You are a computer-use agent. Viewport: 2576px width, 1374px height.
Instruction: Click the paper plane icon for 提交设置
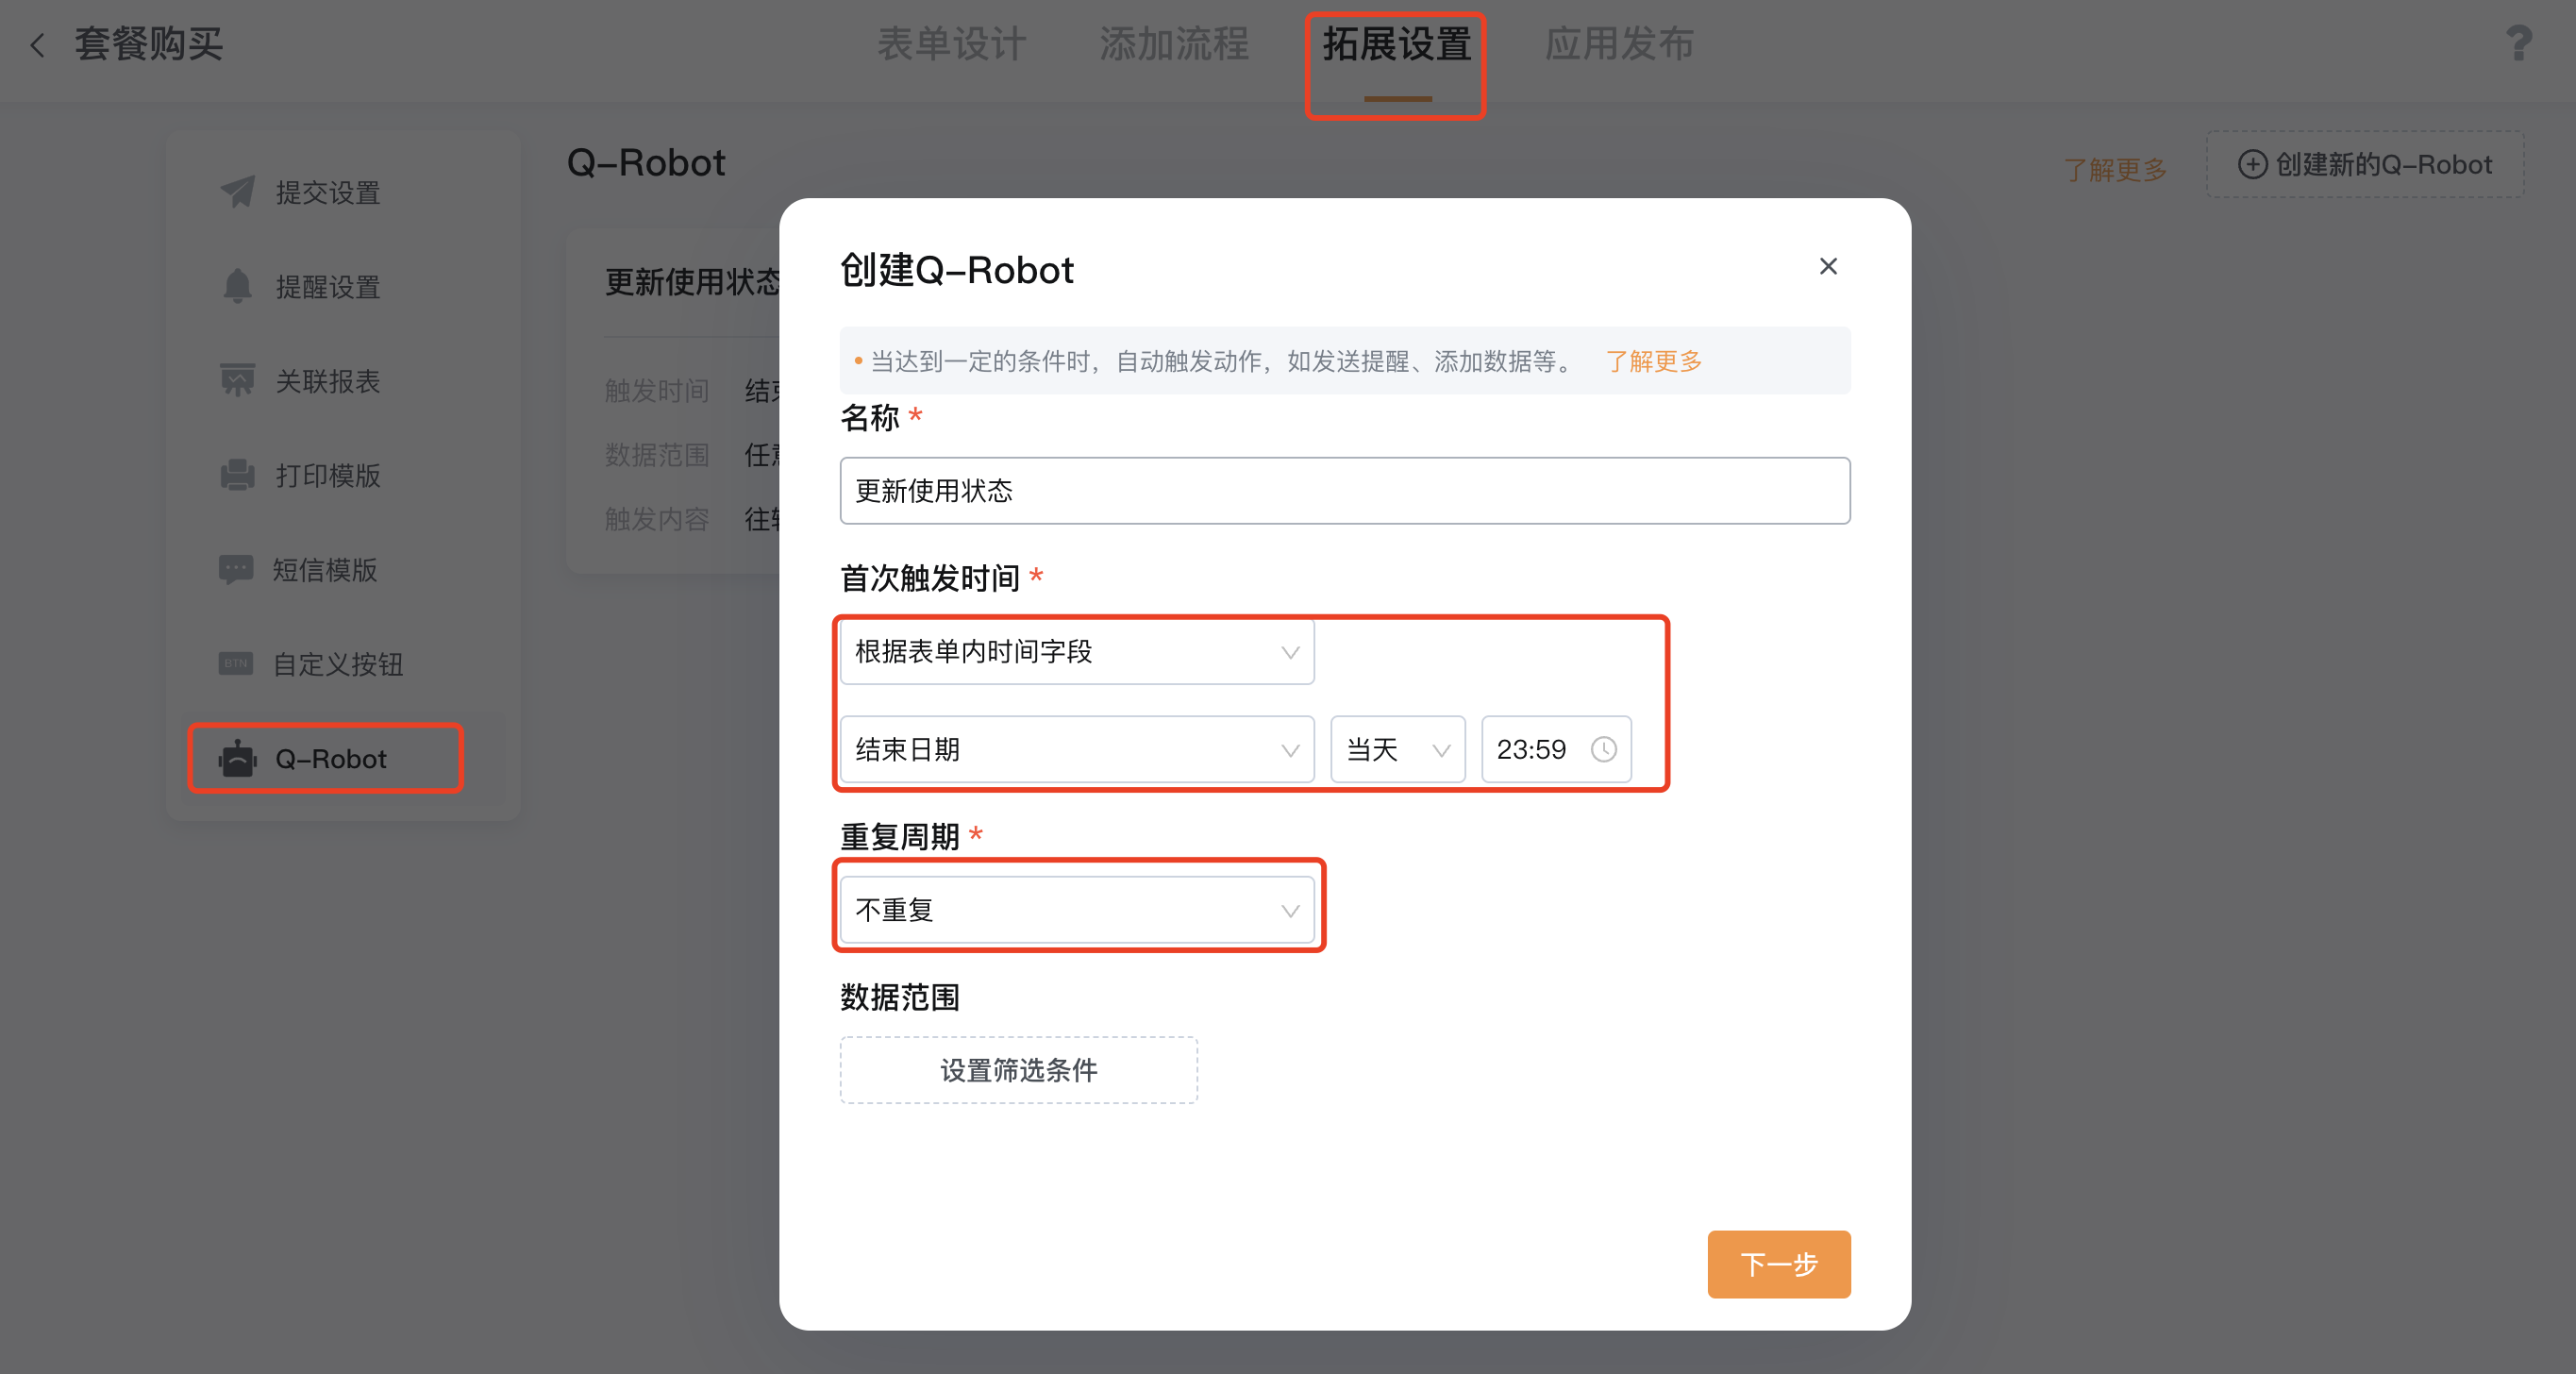point(238,191)
